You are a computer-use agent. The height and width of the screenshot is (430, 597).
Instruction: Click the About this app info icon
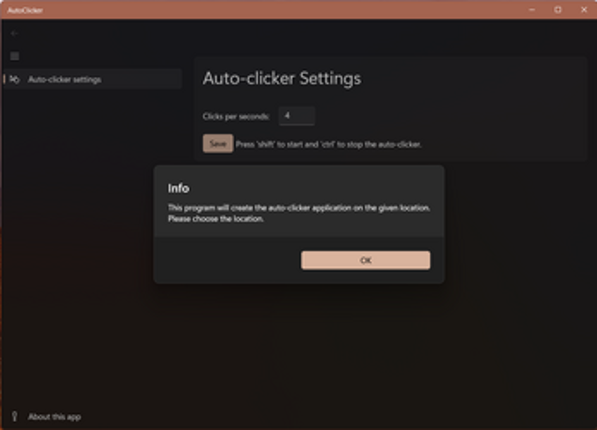[14, 416]
